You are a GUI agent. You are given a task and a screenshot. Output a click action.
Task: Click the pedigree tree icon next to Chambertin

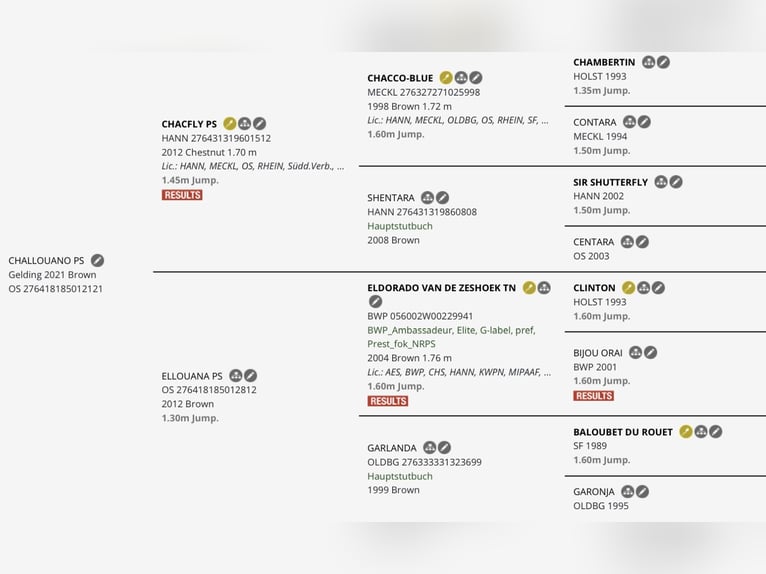[649, 62]
